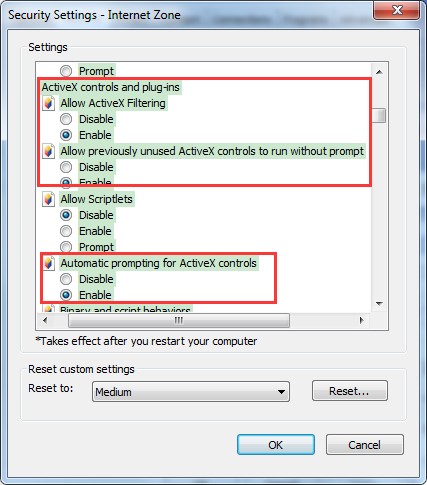Select Enable under Allow ActiveX Filtering
This screenshot has width=427, height=485.
[x=66, y=135]
